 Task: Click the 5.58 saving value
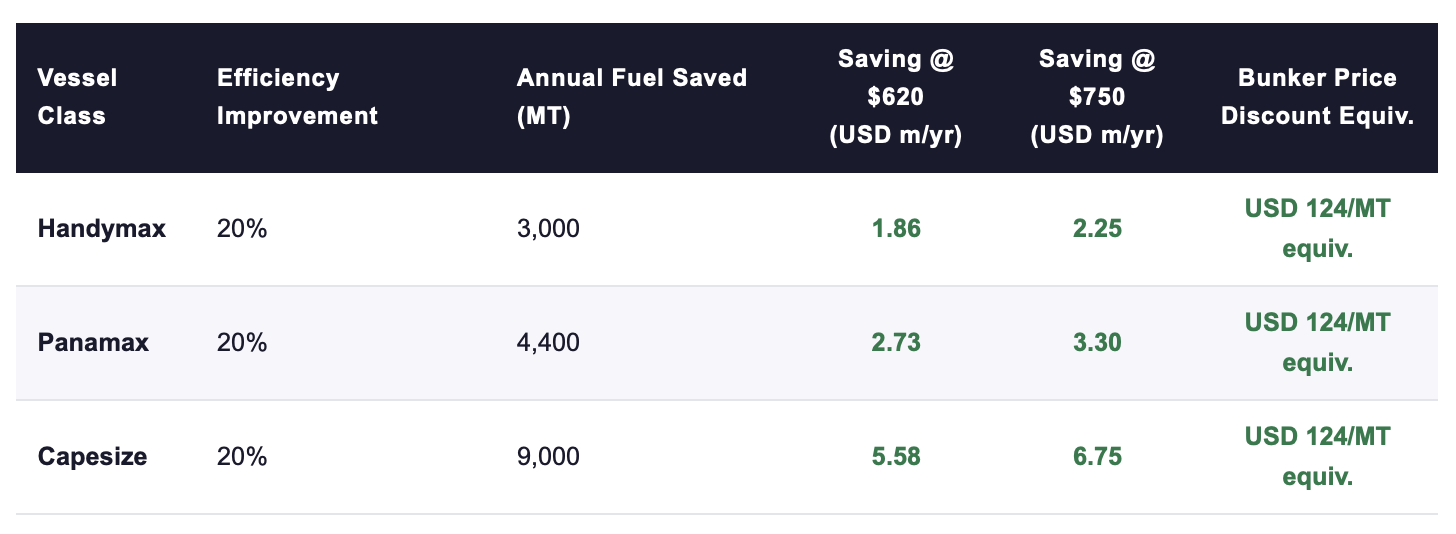(895, 457)
